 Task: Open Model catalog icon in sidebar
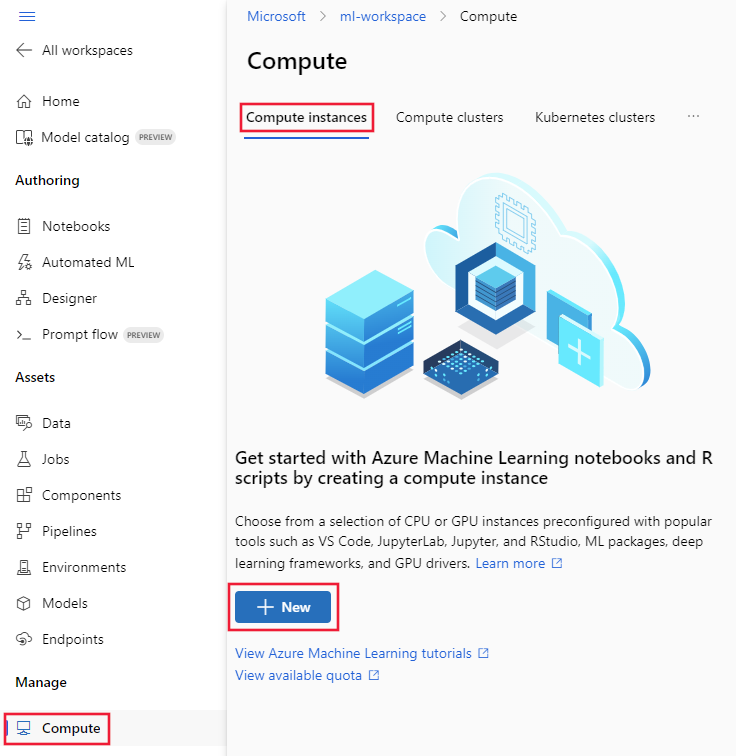24,137
